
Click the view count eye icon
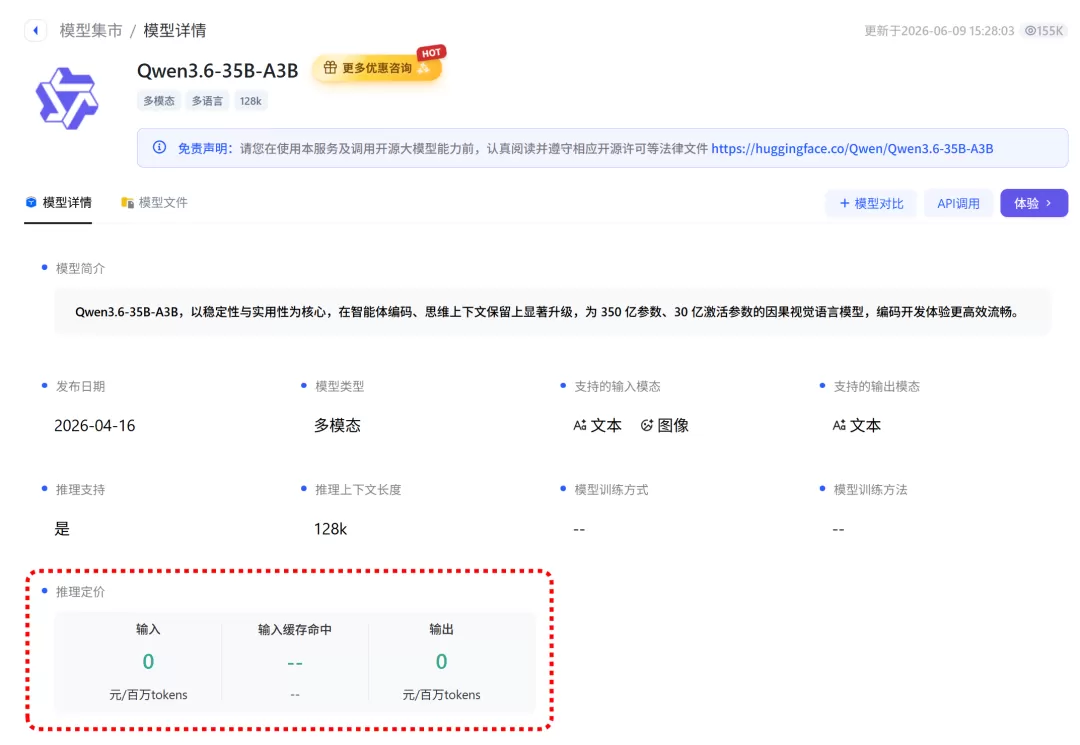click(1030, 30)
